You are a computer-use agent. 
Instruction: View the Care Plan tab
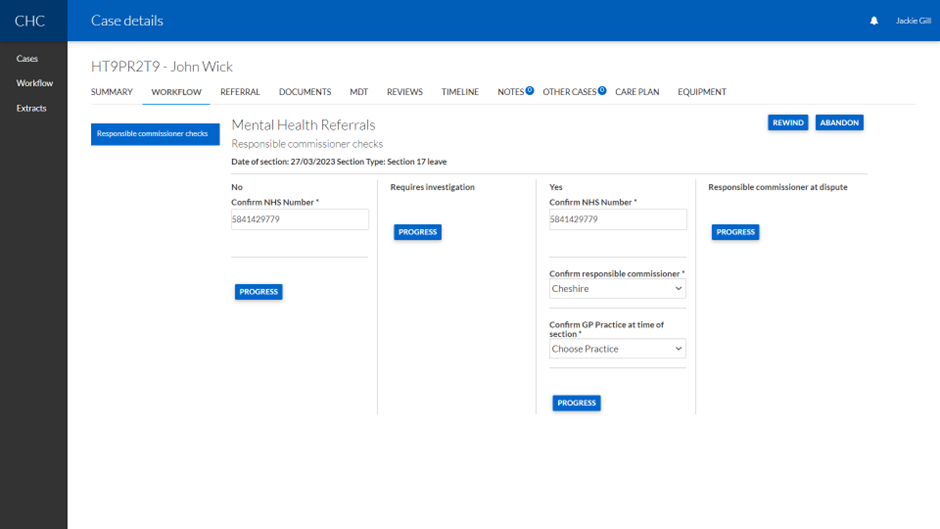[637, 92]
